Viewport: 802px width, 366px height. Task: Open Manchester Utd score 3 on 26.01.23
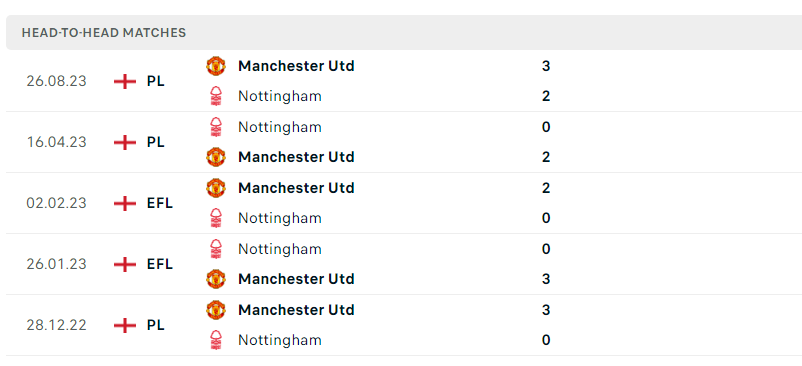click(546, 279)
